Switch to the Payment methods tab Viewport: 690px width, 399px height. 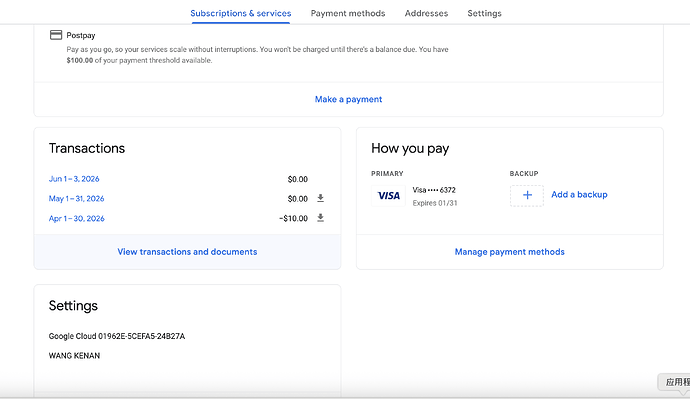[x=348, y=13]
